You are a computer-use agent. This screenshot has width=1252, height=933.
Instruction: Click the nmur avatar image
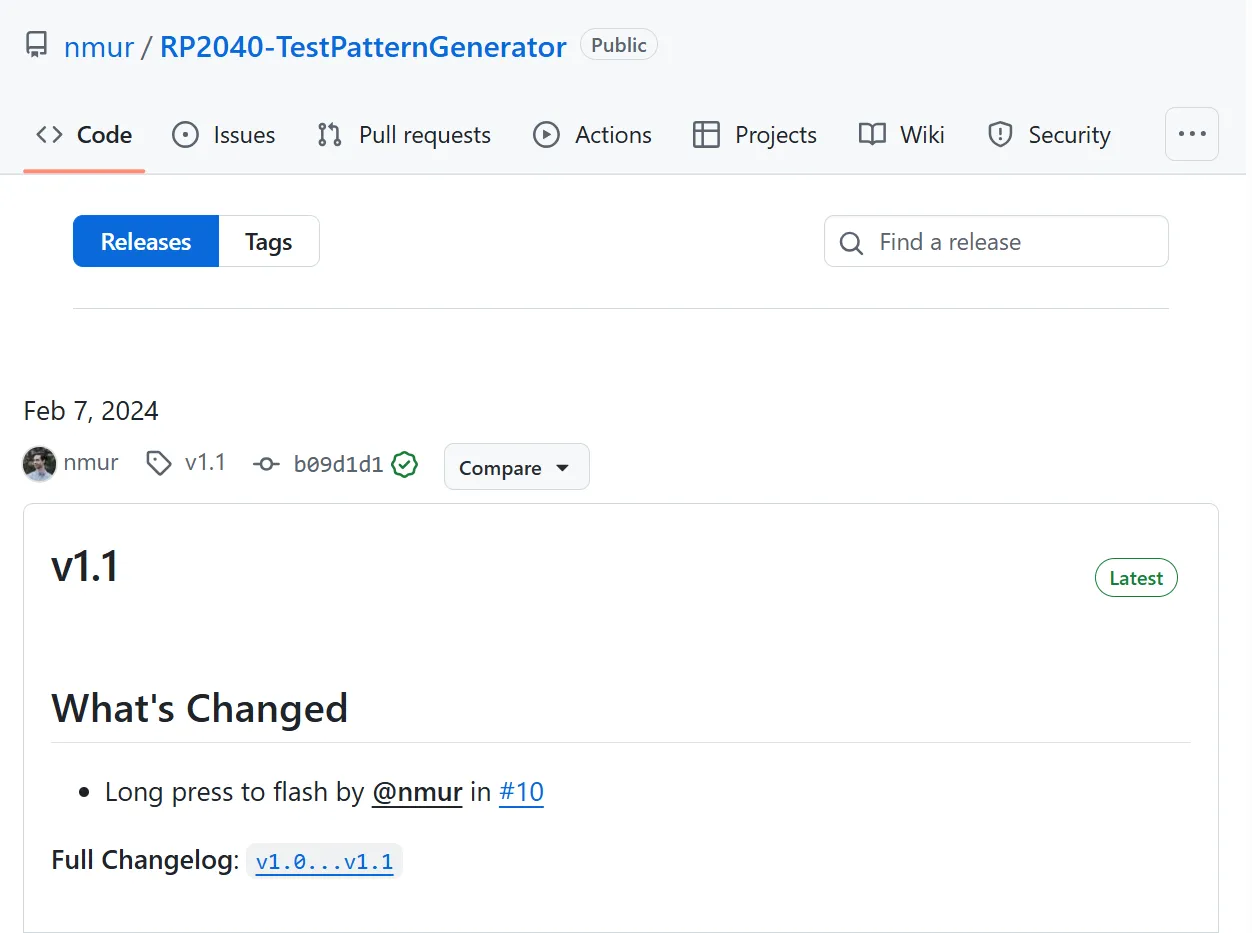click(40, 464)
